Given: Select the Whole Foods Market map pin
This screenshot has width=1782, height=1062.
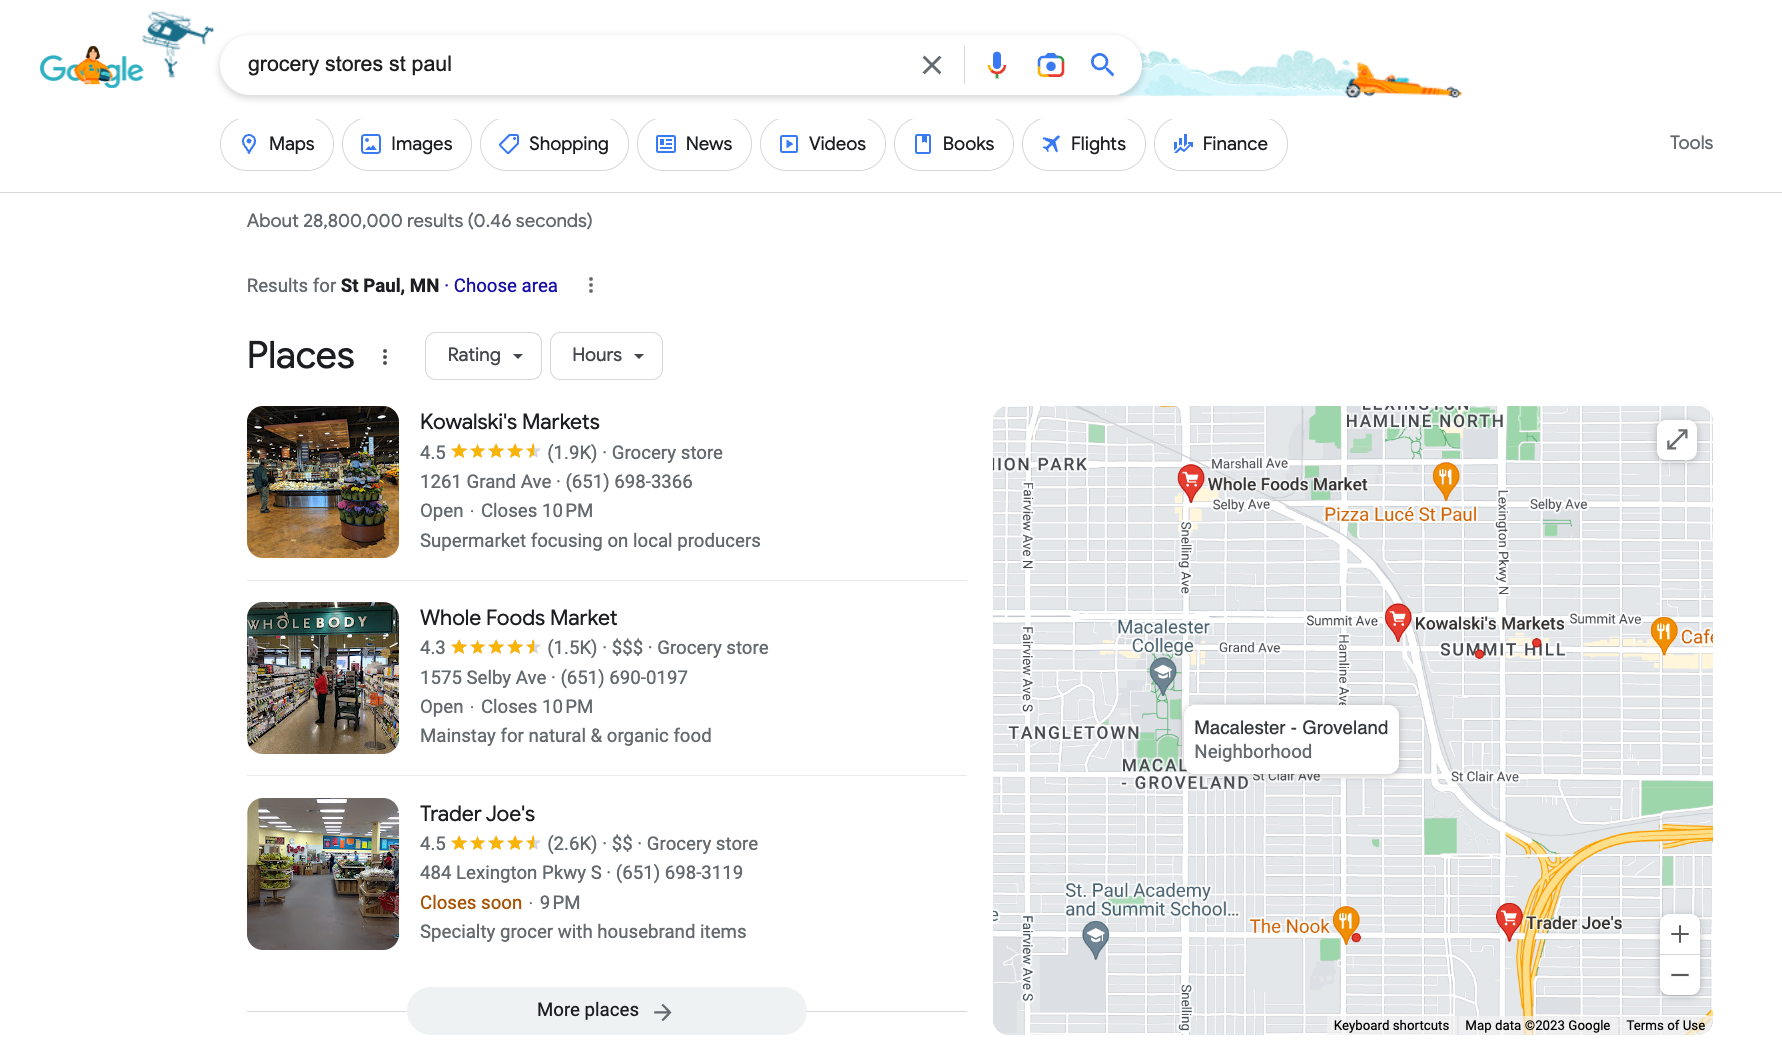Looking at the screenshot, I should coord(1190,481).
